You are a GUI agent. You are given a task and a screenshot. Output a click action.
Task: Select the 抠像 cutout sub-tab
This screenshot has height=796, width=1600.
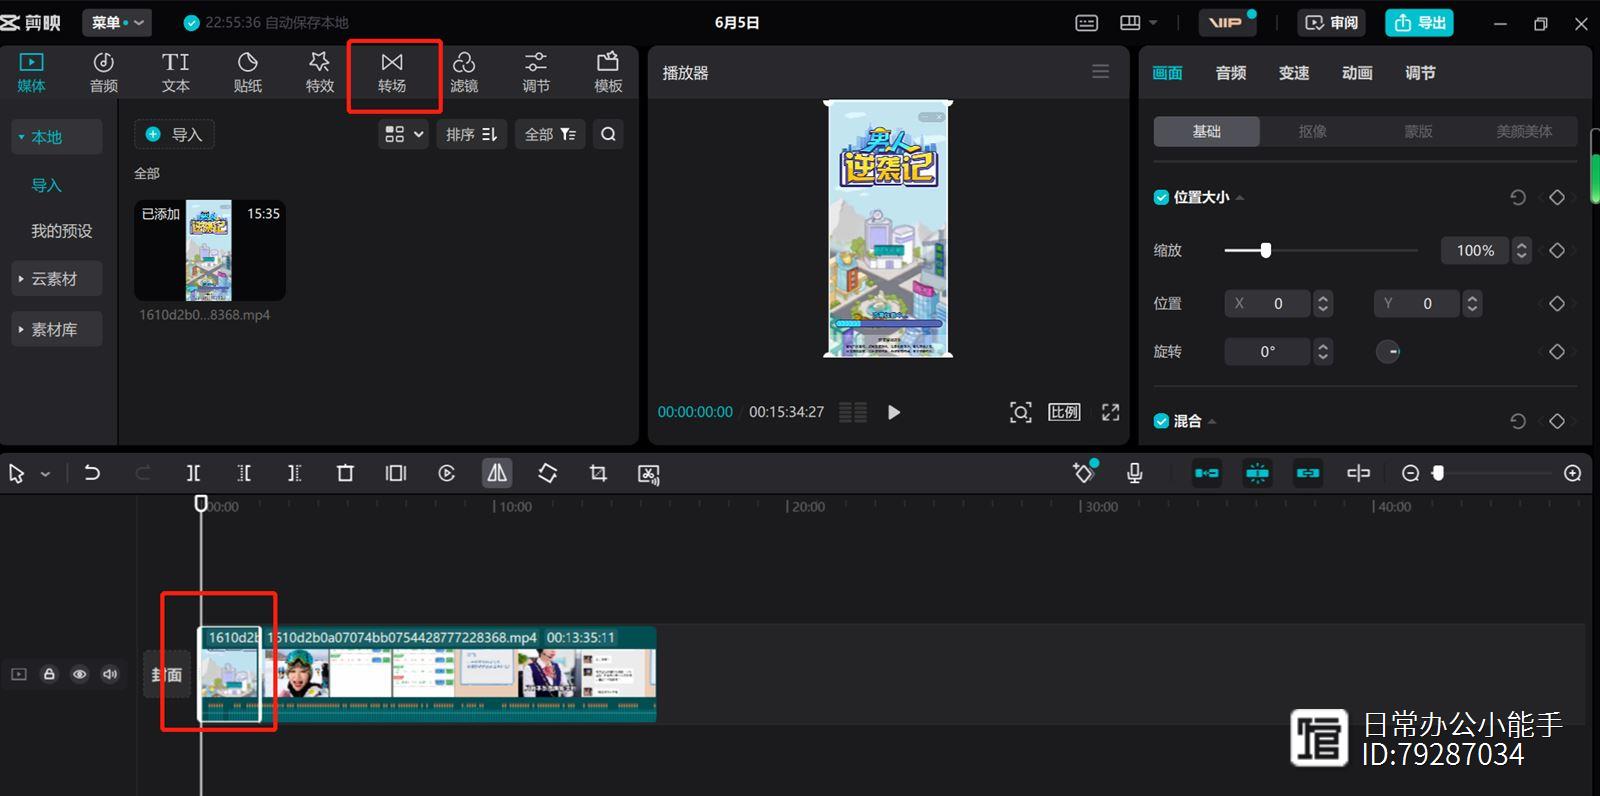click(1312, 131)
